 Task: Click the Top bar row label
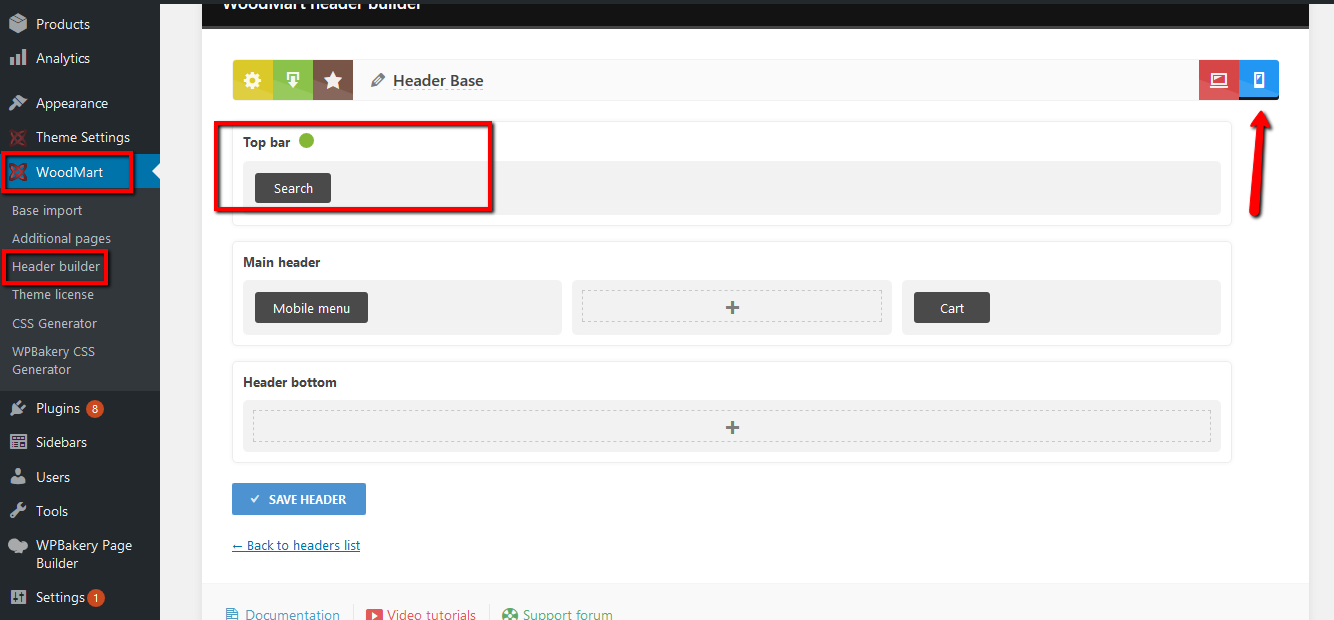(267, 142)
